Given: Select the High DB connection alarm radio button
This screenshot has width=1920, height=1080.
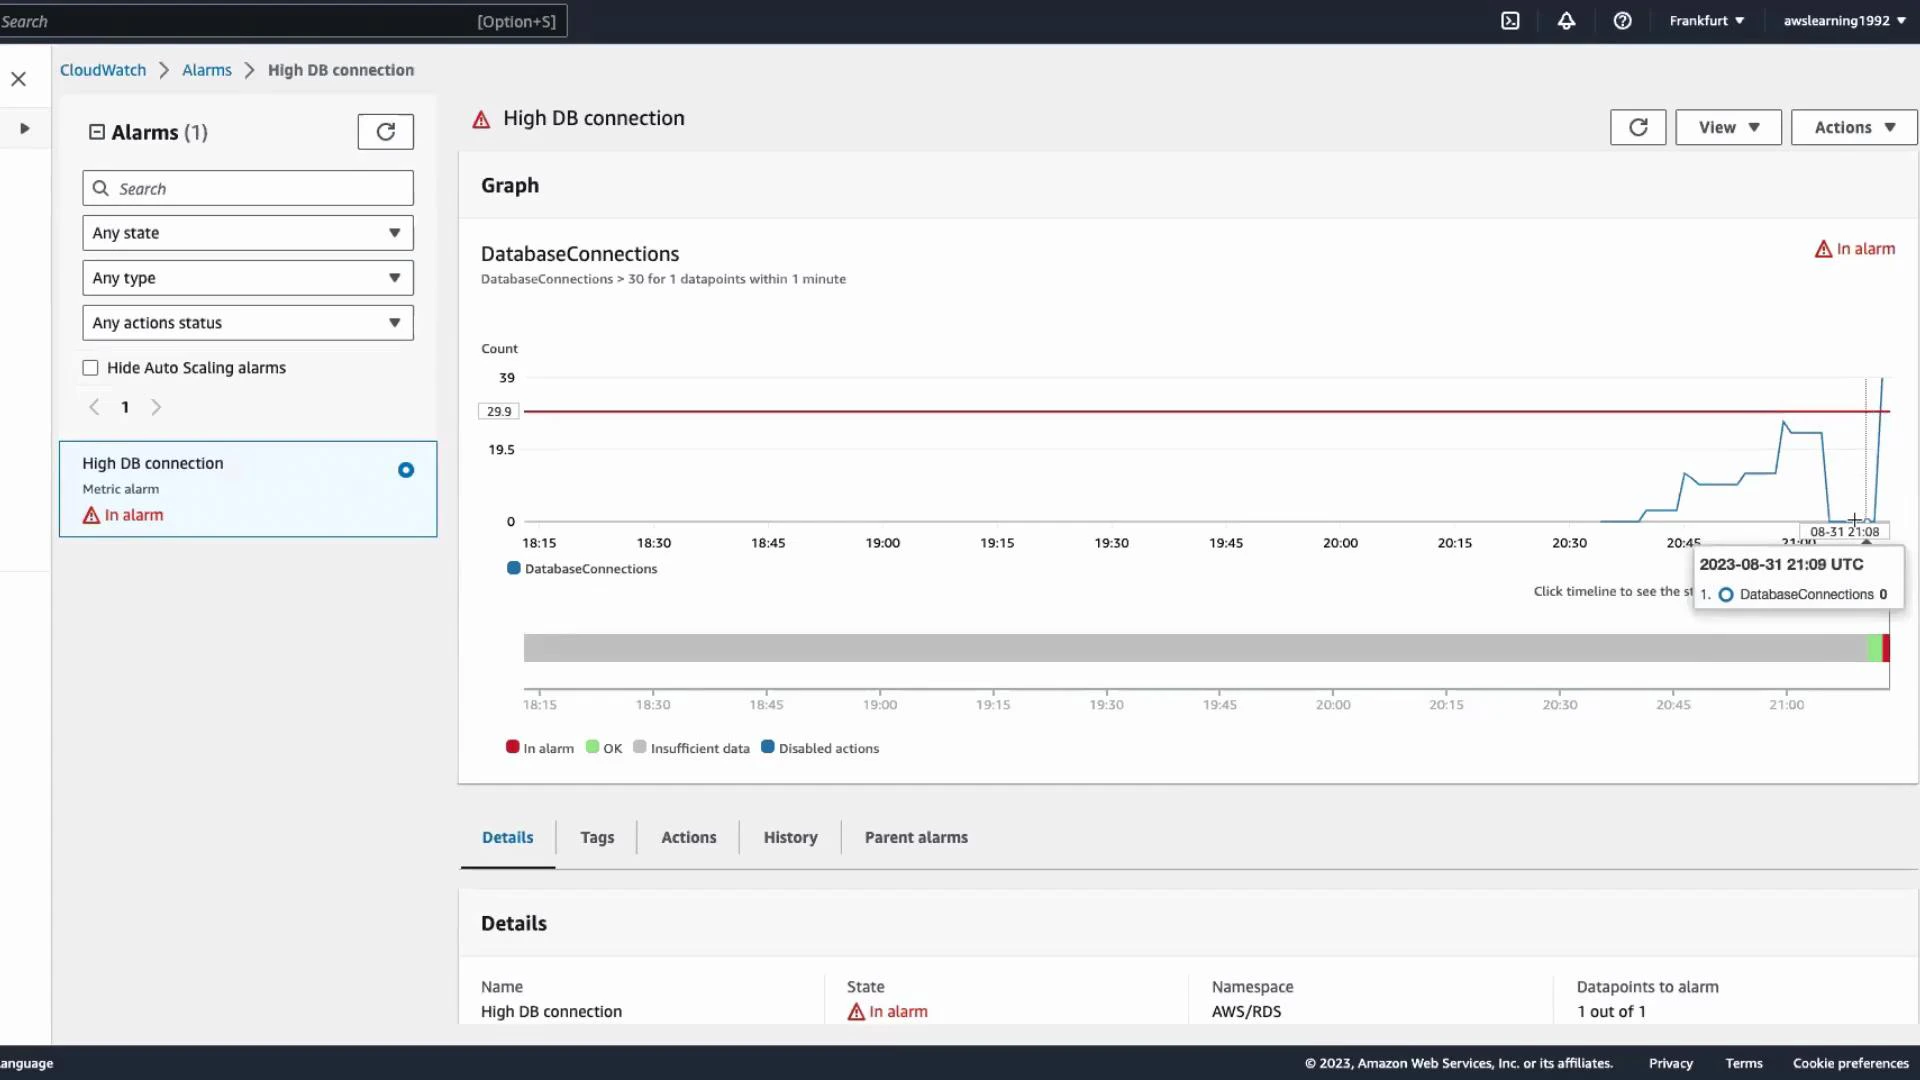Looking at the screenshot, I should [405, 469].
